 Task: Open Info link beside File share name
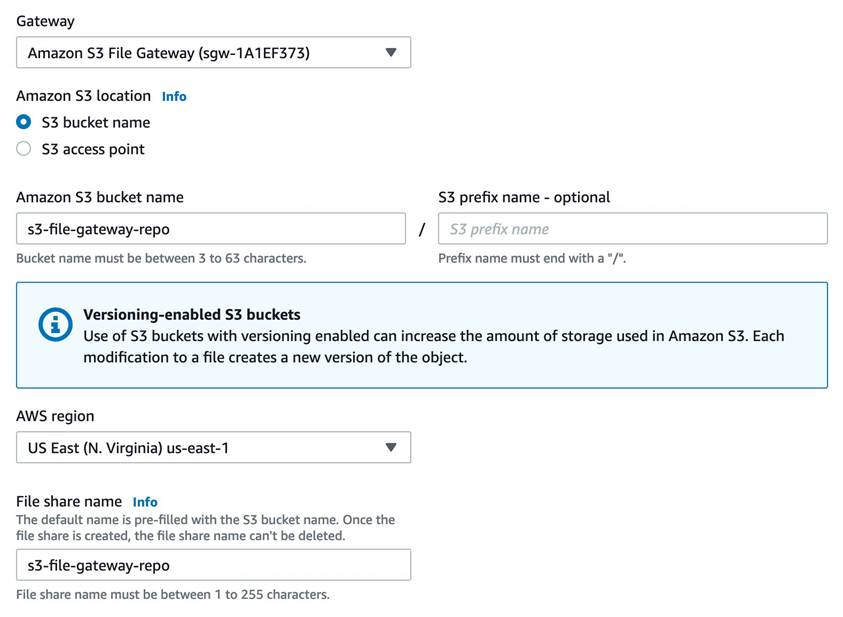pos(145,502)
